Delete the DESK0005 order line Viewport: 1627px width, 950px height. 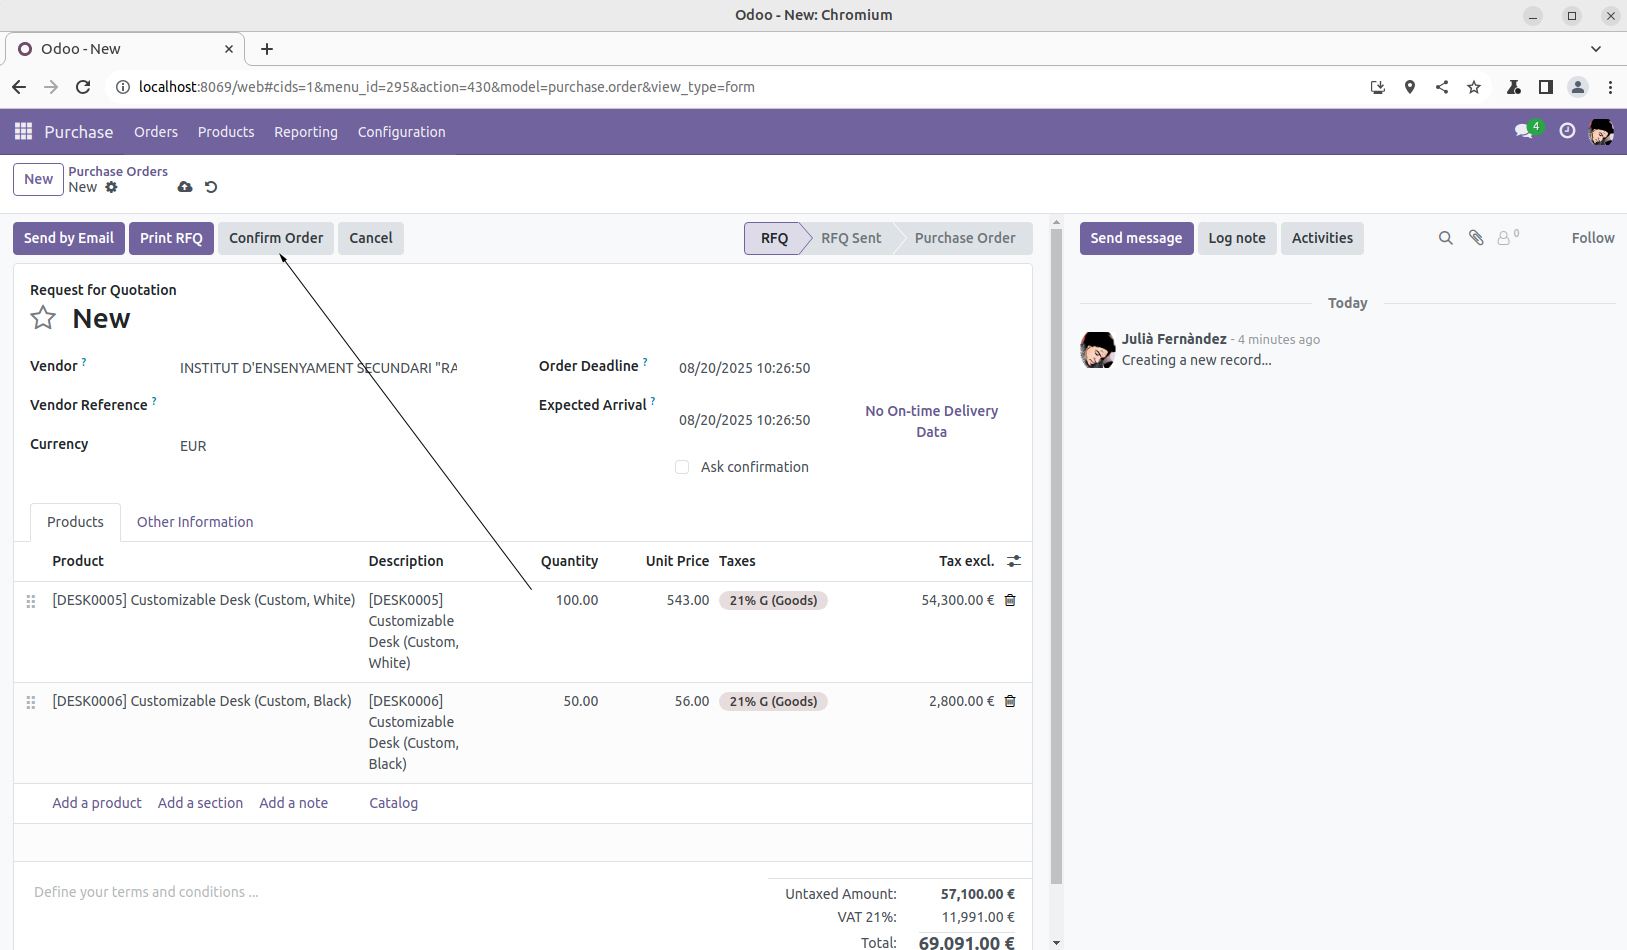pos(1010,600)
